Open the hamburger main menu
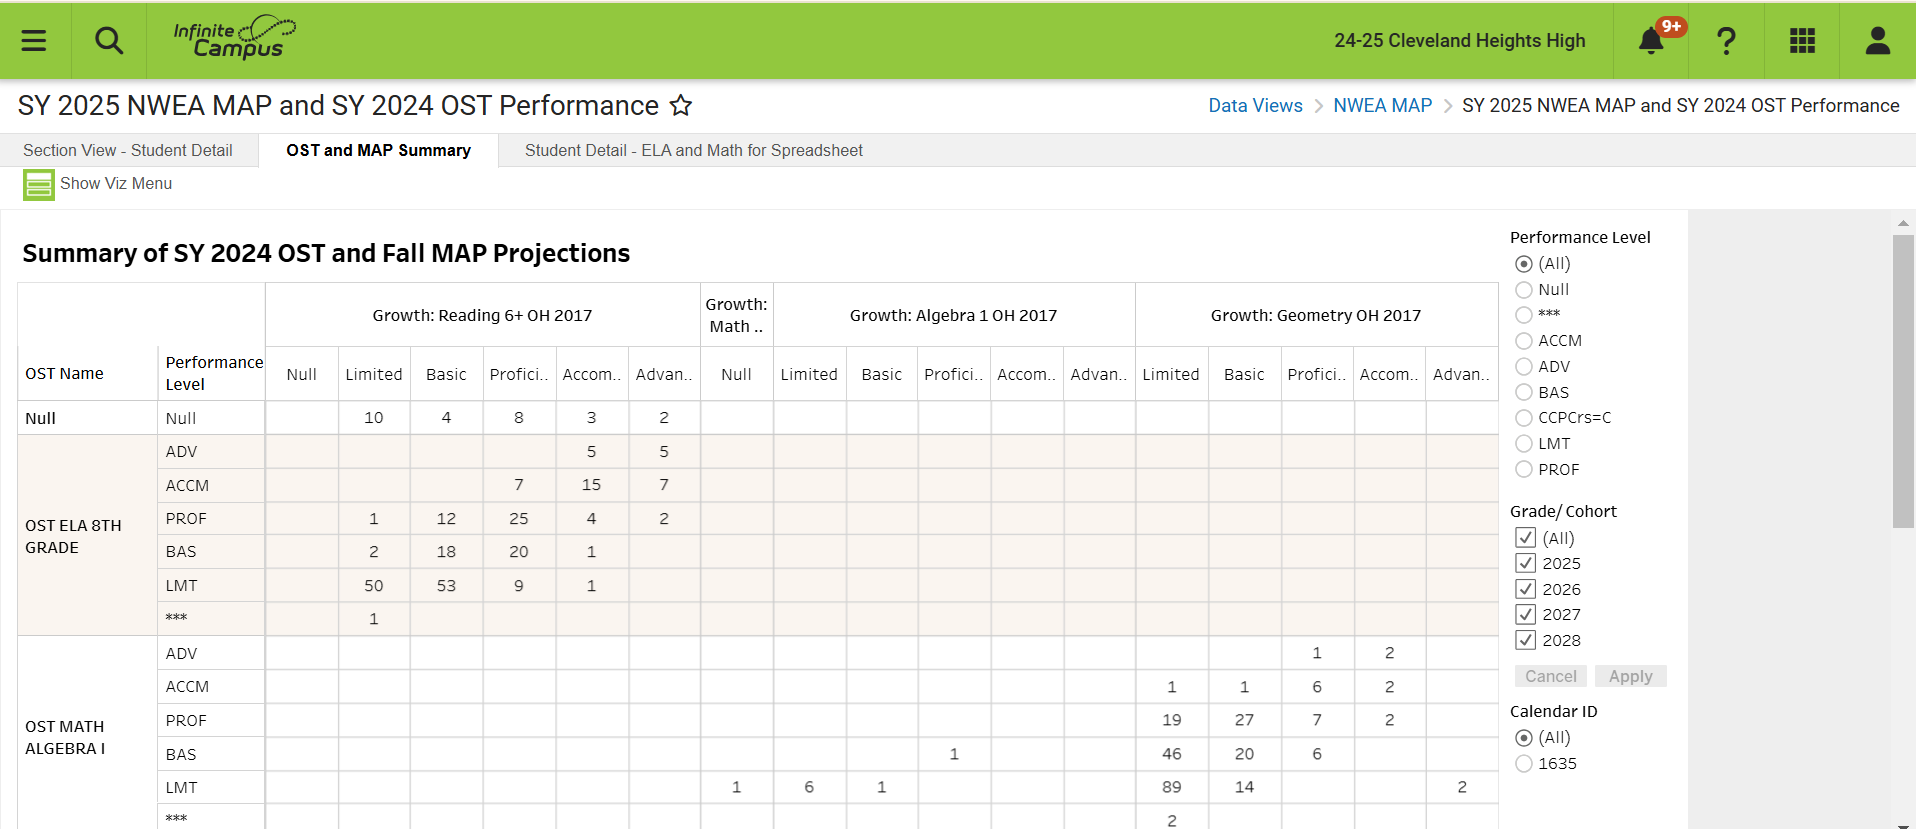 pyautogui.click(x=34, y=40)
